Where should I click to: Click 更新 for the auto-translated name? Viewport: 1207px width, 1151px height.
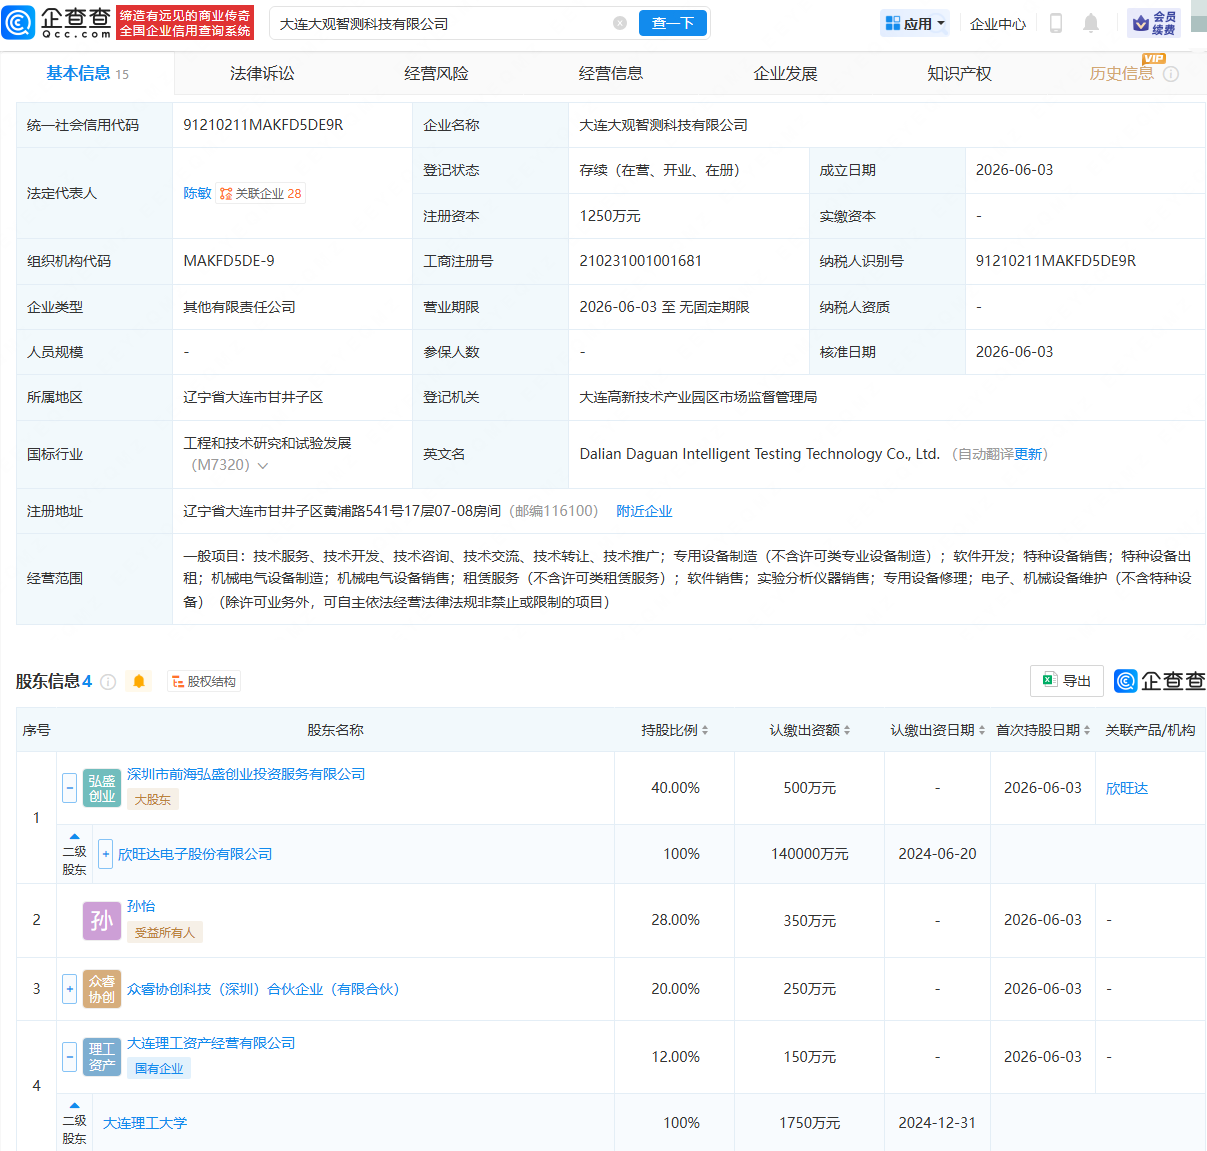[x=1027, y=454]
